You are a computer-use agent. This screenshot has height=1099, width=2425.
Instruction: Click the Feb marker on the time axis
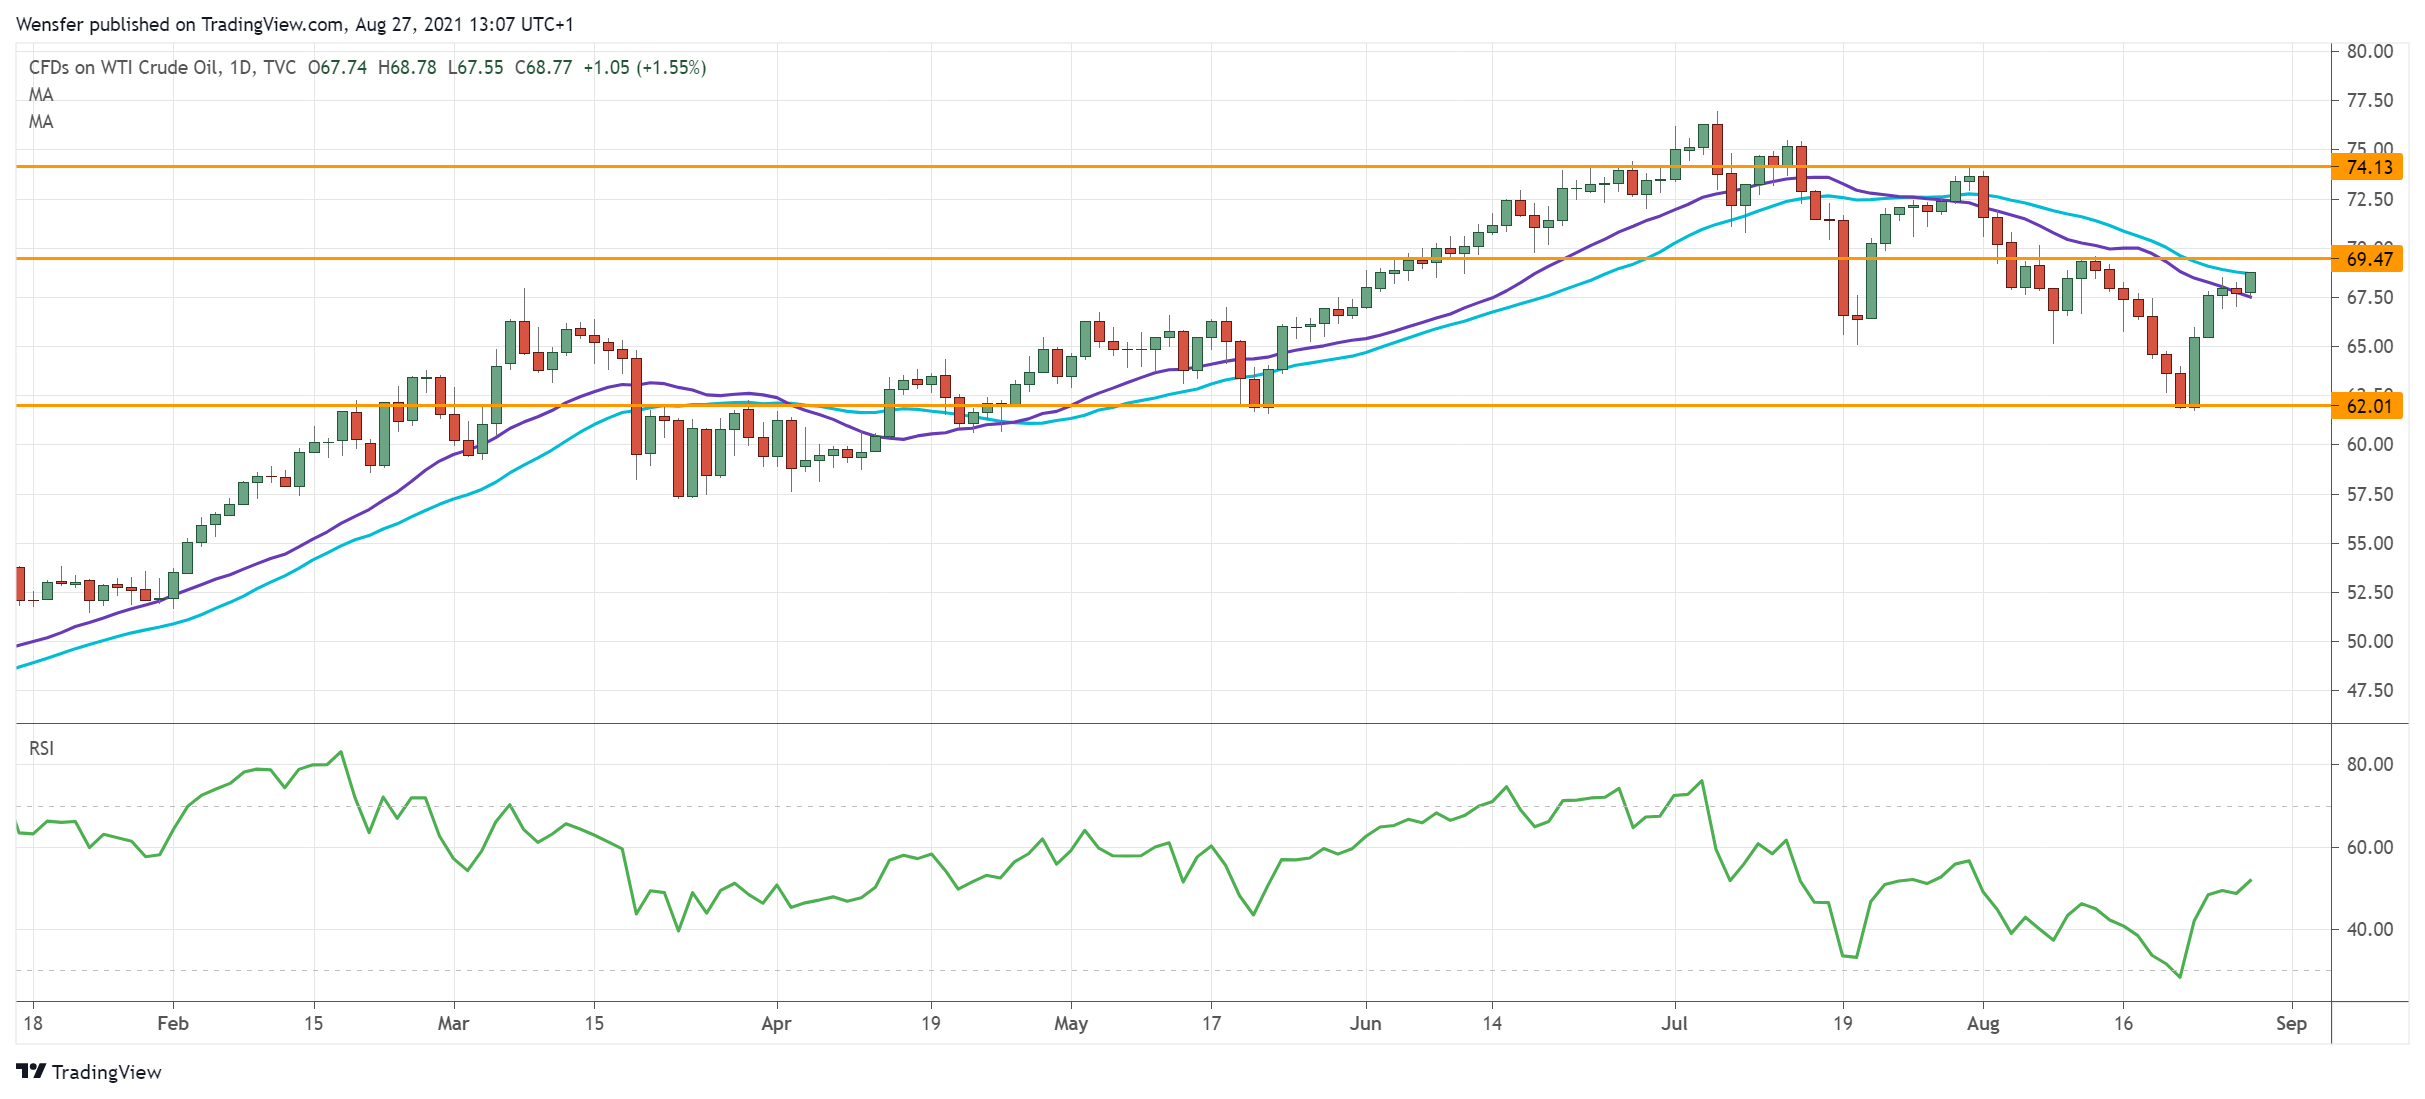[173, 1023]
